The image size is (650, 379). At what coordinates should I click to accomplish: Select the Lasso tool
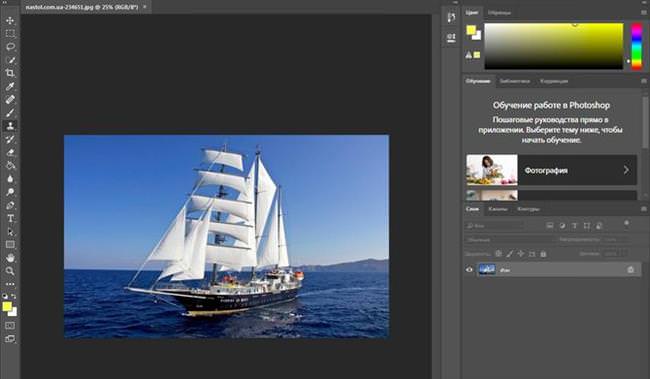click(10, 47)
